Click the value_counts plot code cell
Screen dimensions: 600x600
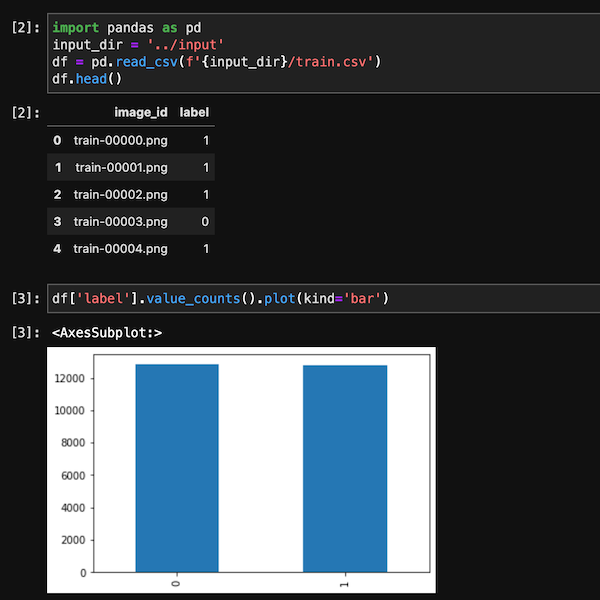coord(323,298)
